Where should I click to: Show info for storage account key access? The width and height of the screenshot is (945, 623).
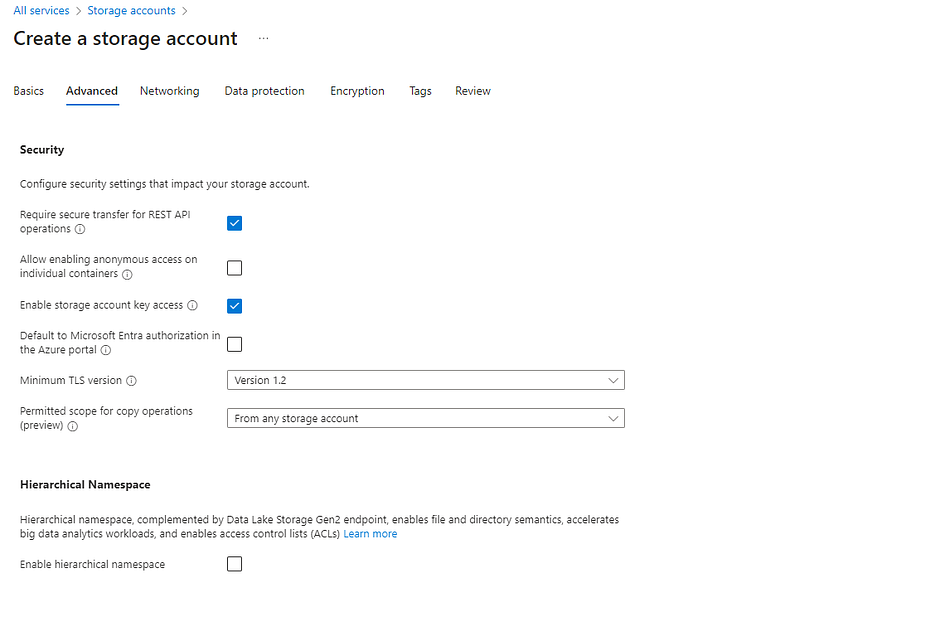point(192,305)
